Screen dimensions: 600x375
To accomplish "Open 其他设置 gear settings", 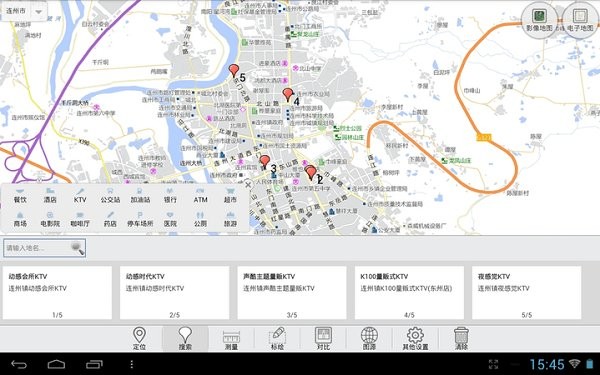I will [x=415, y=339].
